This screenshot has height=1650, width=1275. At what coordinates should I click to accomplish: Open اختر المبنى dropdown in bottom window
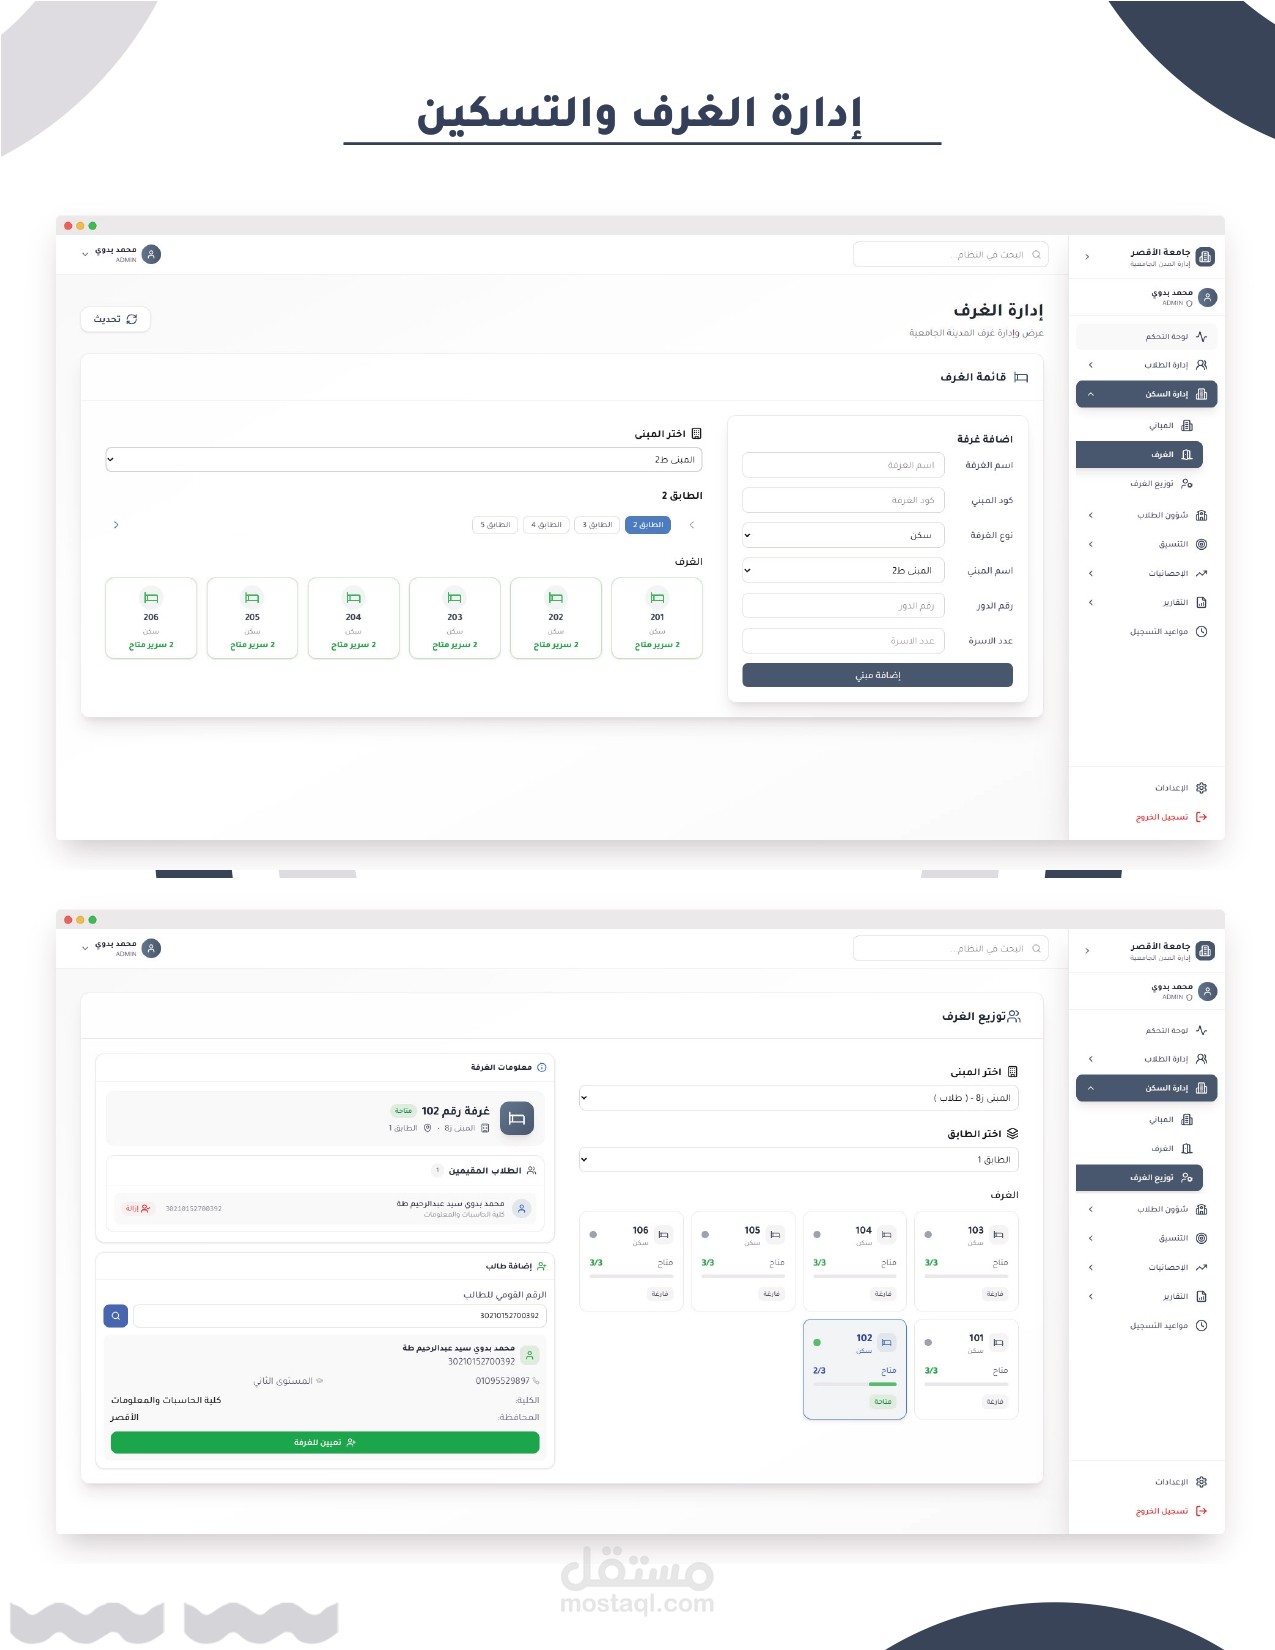pyautogui.click(x=799, y=1098)
